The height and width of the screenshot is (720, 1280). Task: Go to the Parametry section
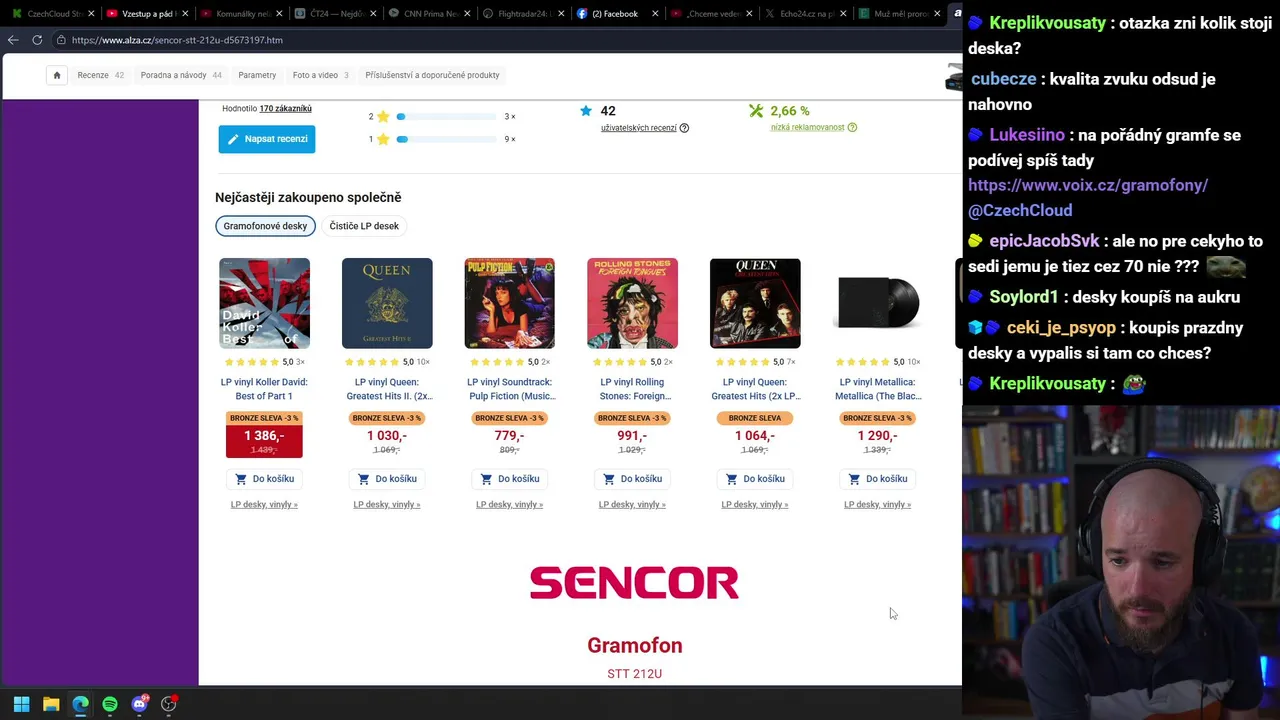coord(257,75)
